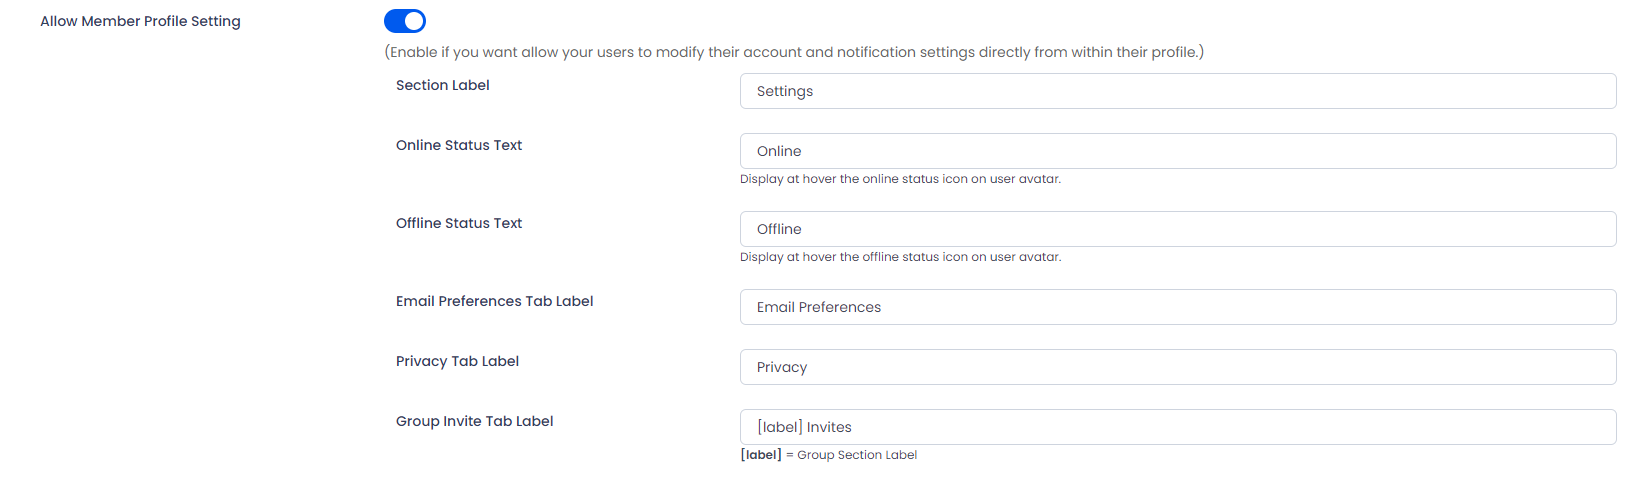Image resolution: width=1640 pixels, height=487 pixels.
Task: Click the 'Group Invite Tab Label' caption
Action: point(475,421)
